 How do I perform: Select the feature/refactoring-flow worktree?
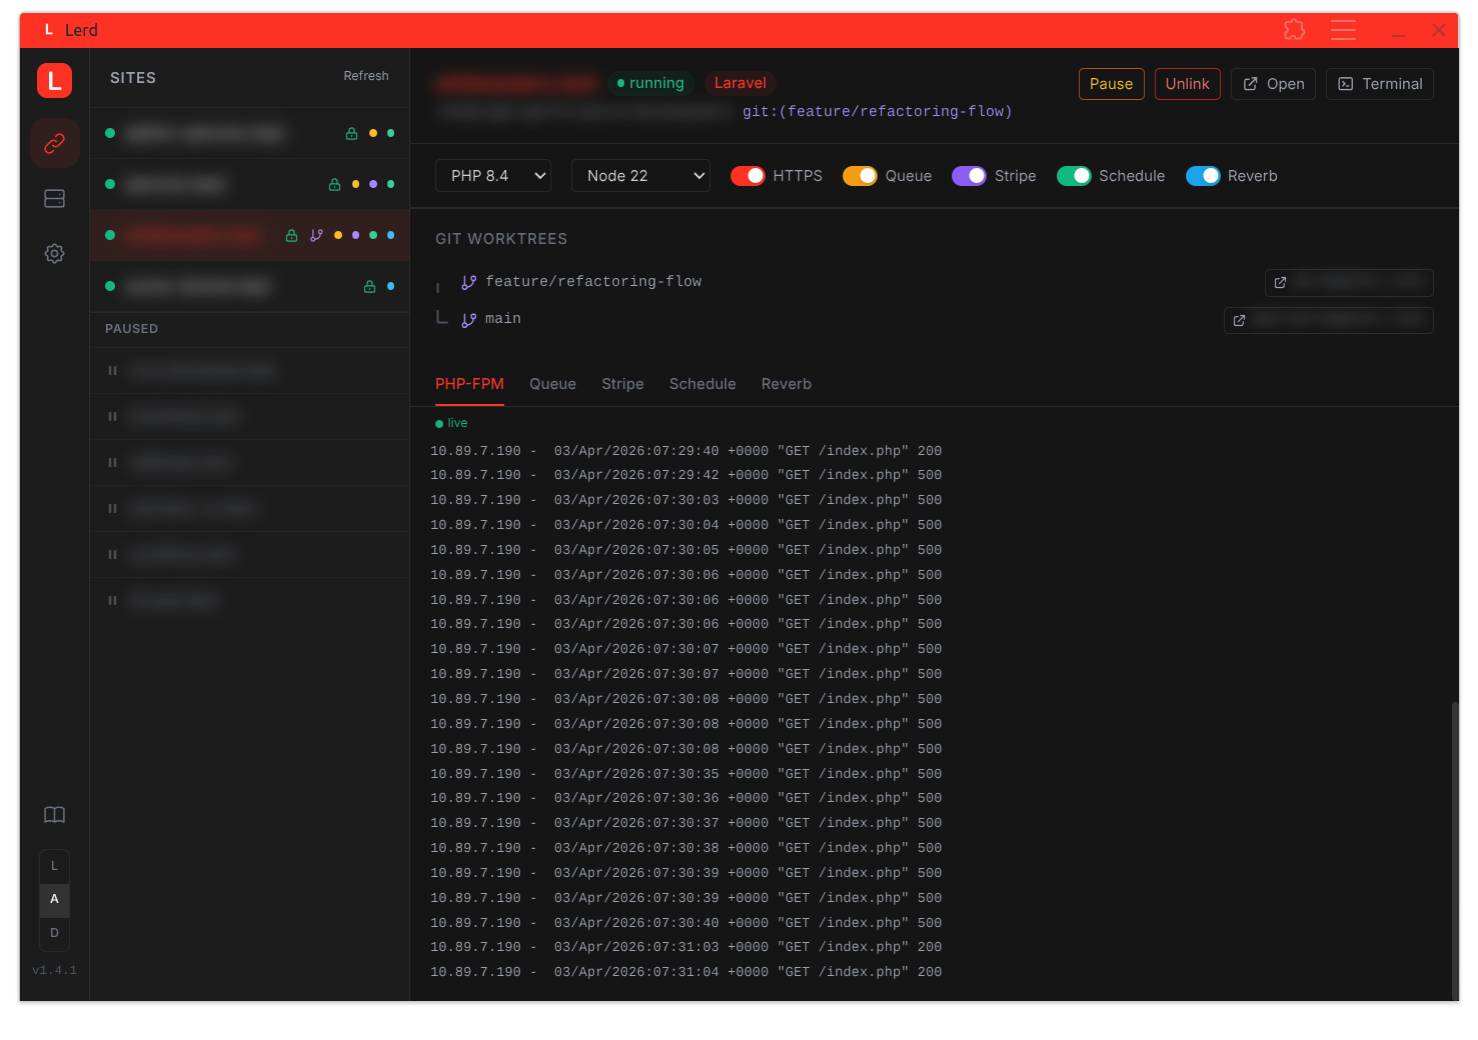tap(593, 282)
